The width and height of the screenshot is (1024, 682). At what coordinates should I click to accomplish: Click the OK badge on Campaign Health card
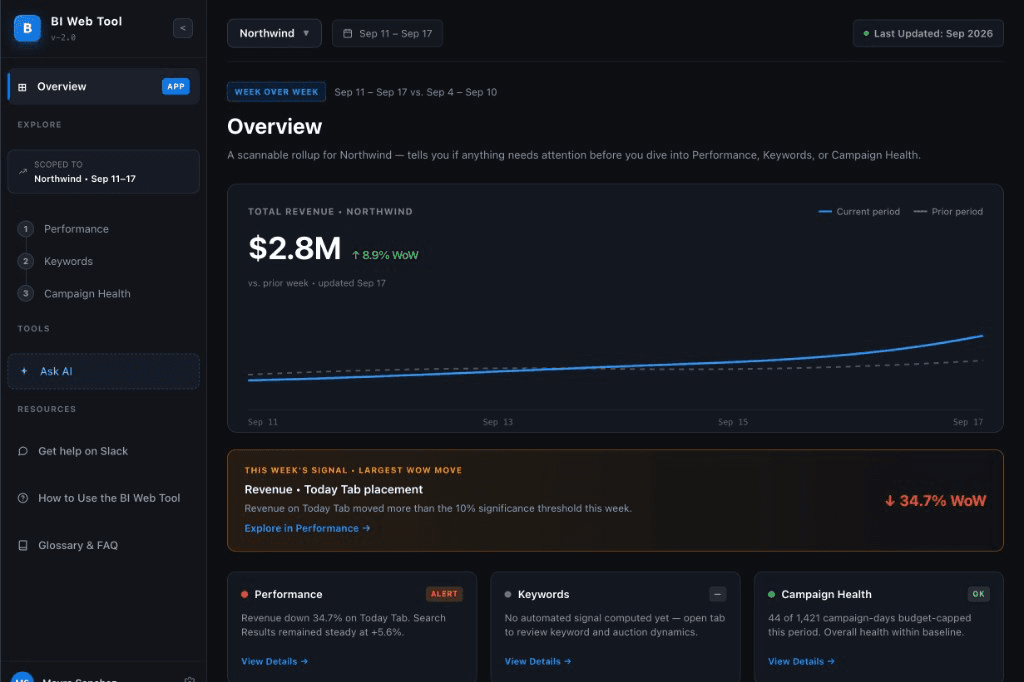pos(978,594)
